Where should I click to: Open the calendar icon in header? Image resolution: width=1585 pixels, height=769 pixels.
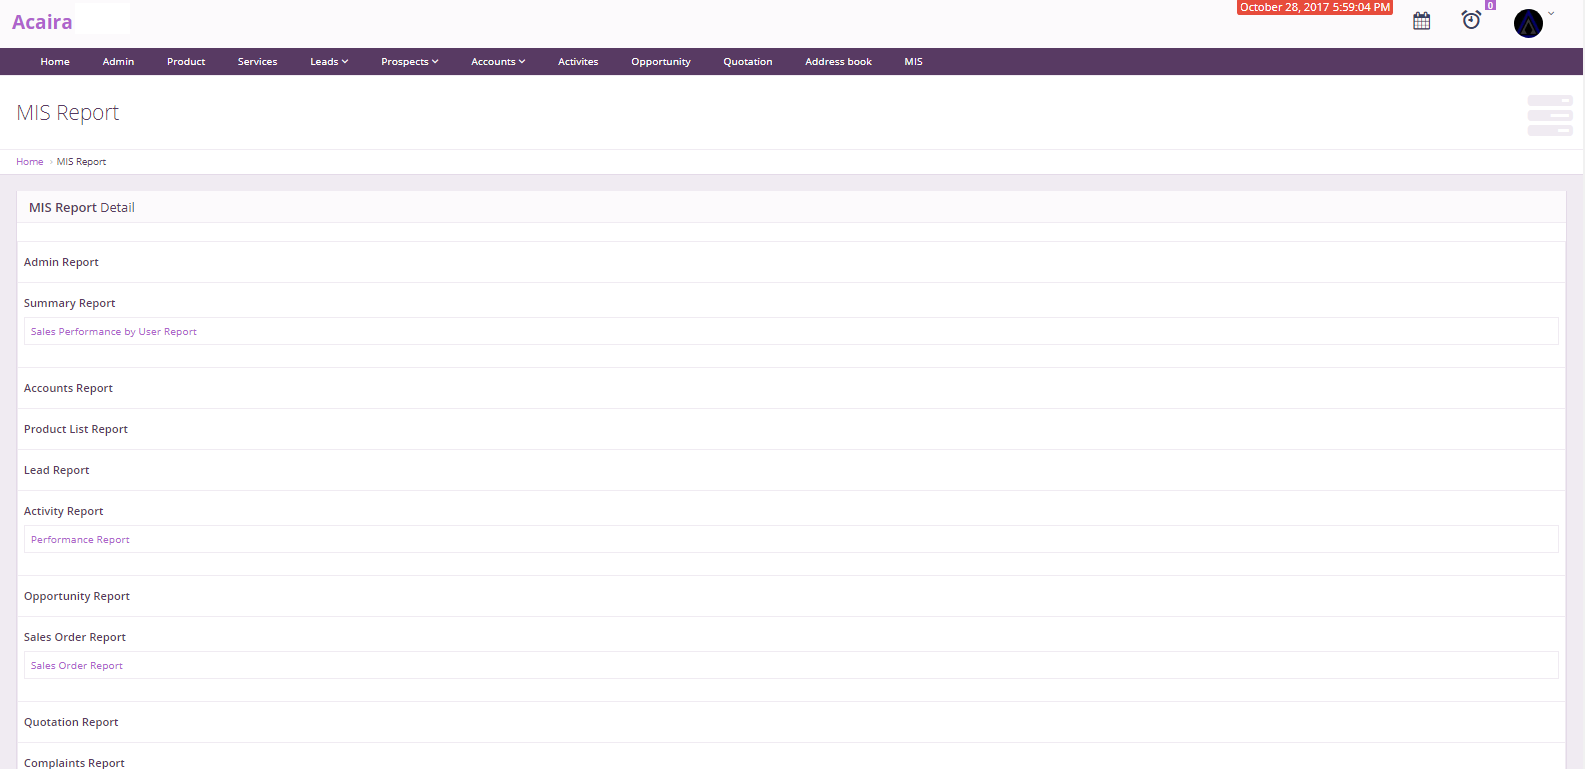tap(1421, 21)
